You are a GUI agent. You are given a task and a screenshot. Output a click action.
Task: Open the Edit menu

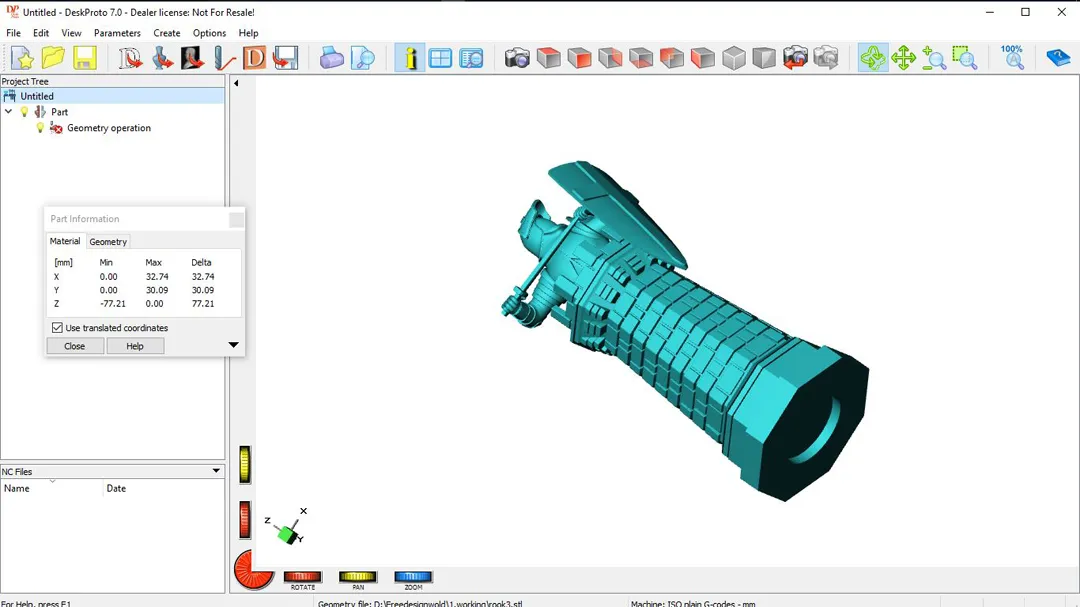(x=41, y=32)
